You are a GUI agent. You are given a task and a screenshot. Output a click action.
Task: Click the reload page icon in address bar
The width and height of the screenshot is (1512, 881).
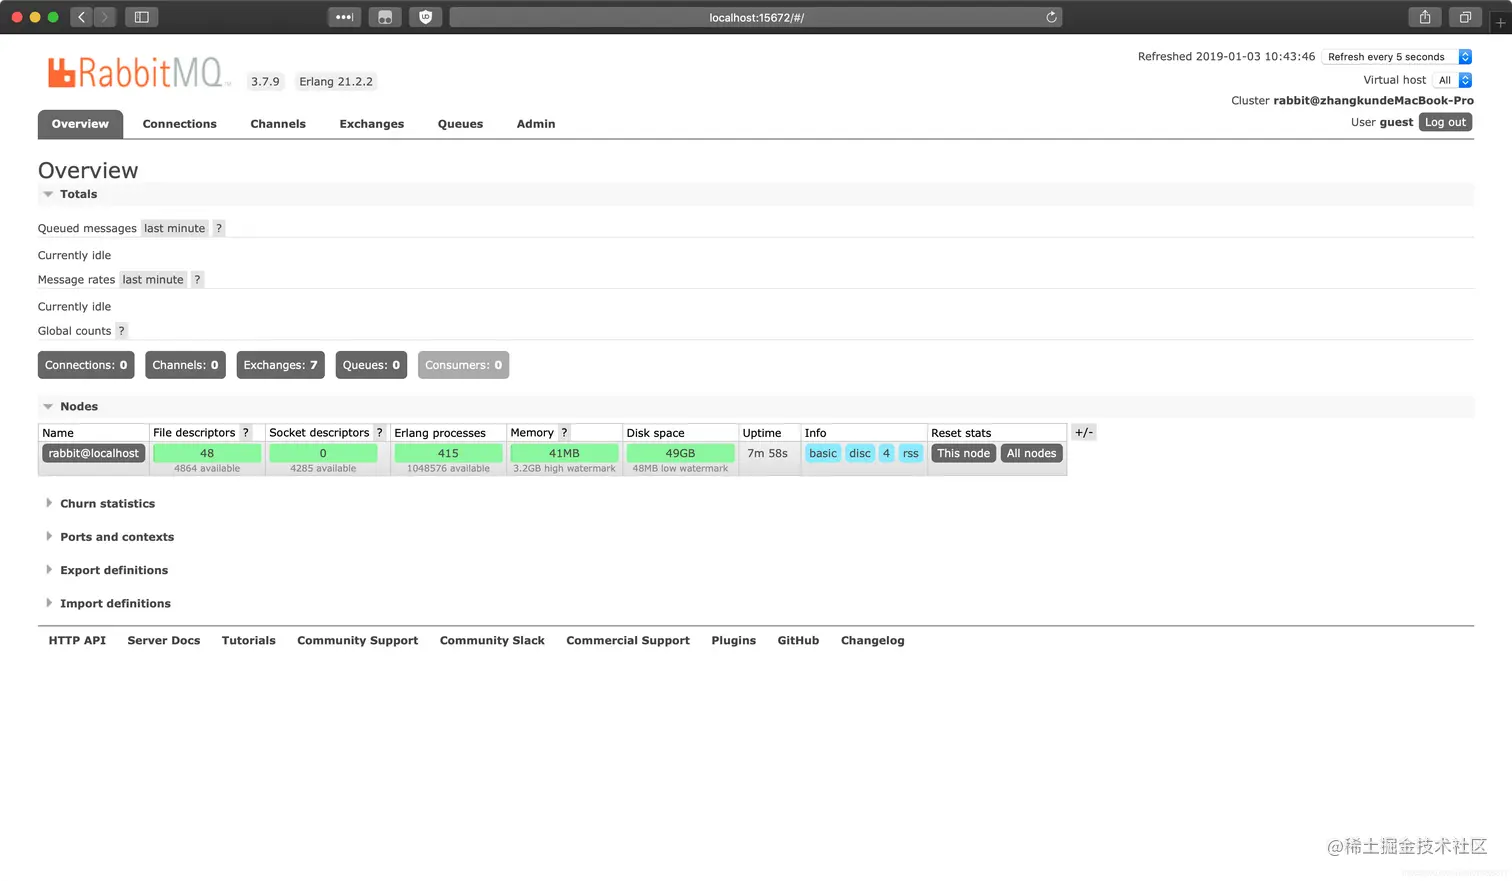[x=1051, y=17]
